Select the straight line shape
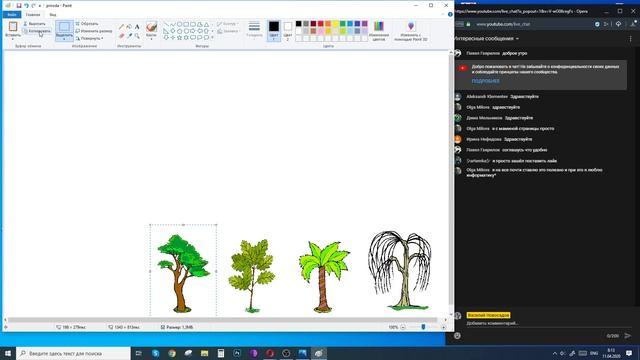Viewport: 640px width, 360px height. click(x=166, y=24)
